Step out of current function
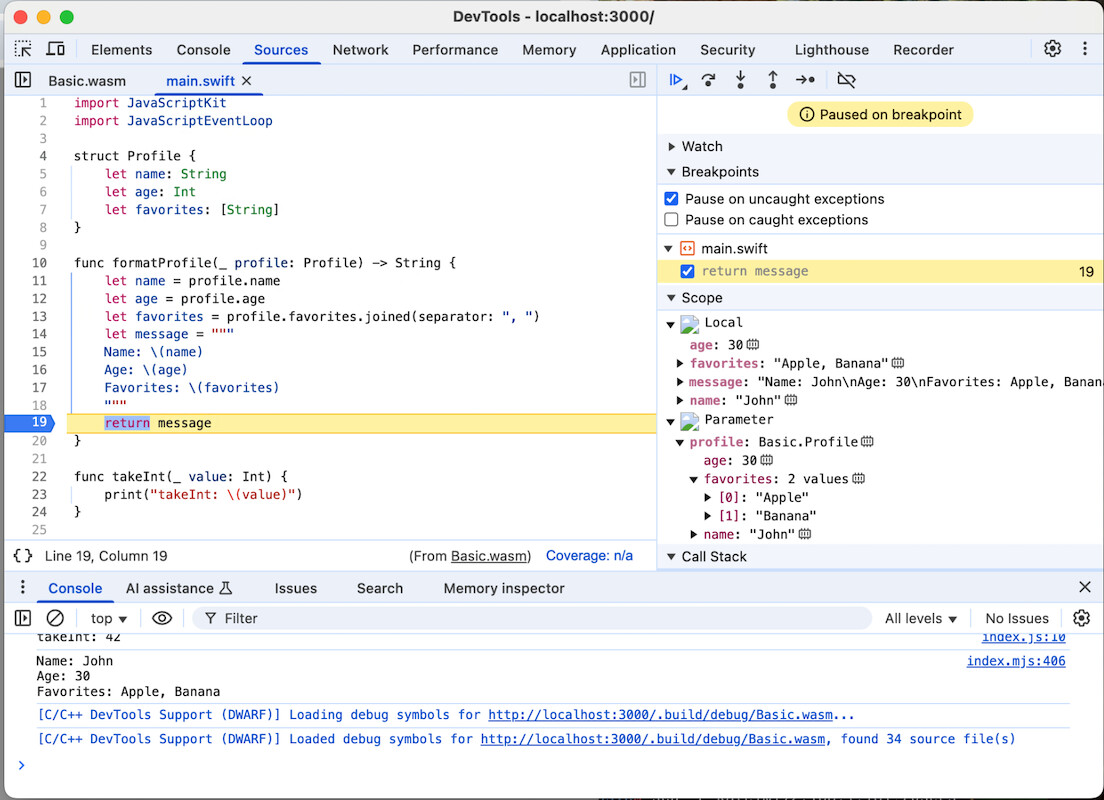Screen dimensions: 1104x800 click(x=772, y=80)
